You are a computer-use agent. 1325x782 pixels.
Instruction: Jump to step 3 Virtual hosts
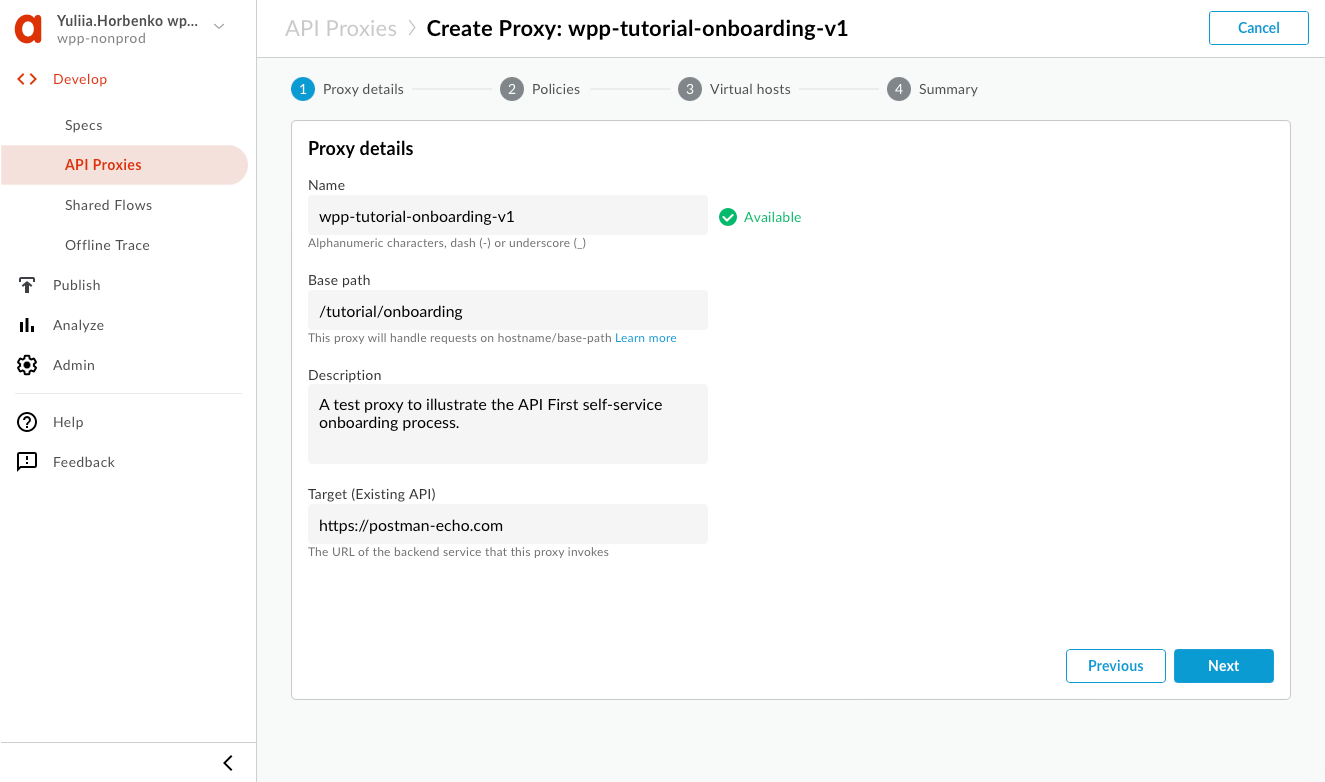click(735, 89)
